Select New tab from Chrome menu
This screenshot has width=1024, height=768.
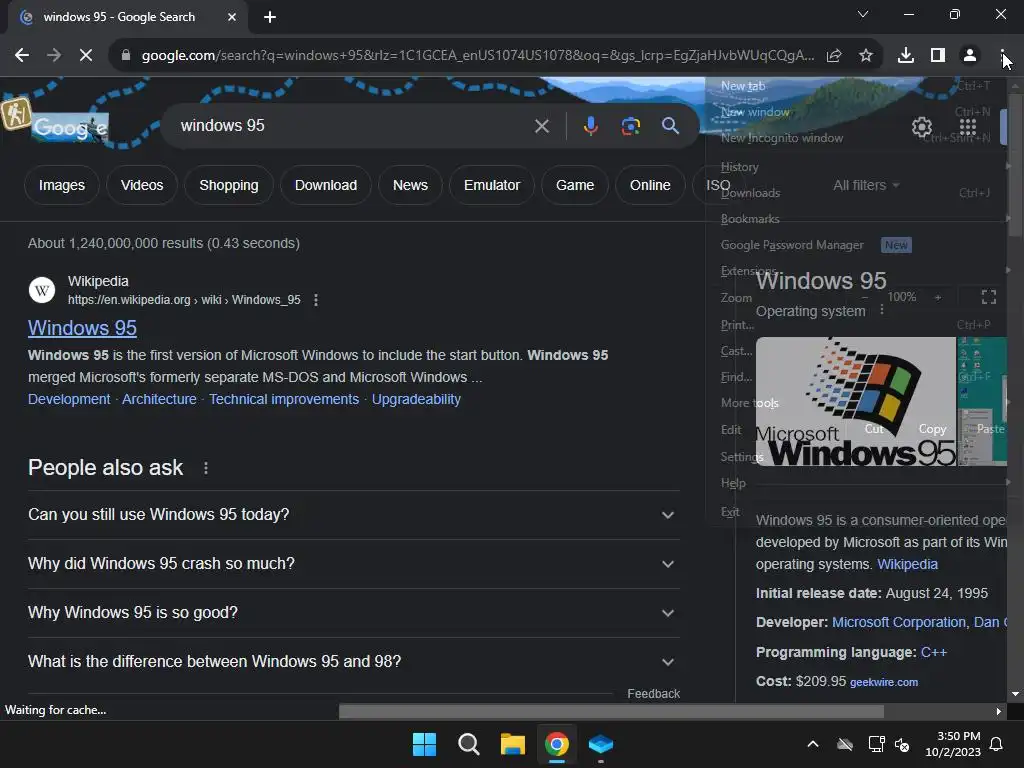[856, 86]
